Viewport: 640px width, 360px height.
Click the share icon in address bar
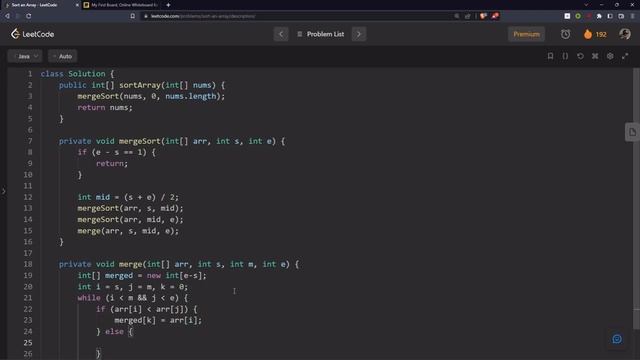click(467, 16)
